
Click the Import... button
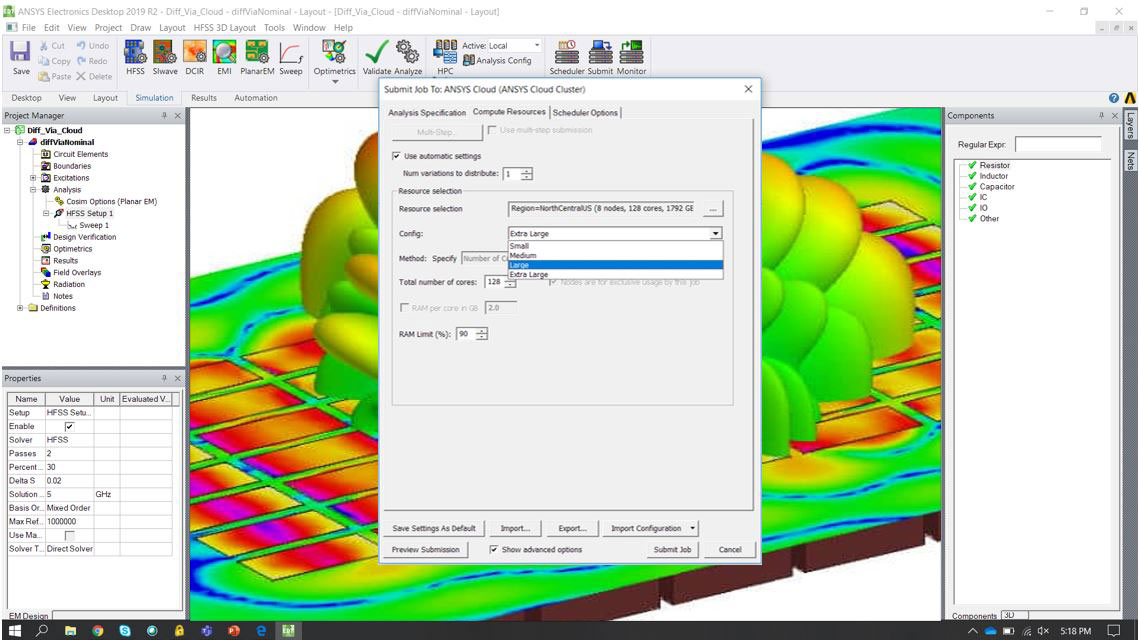[515, 528]
